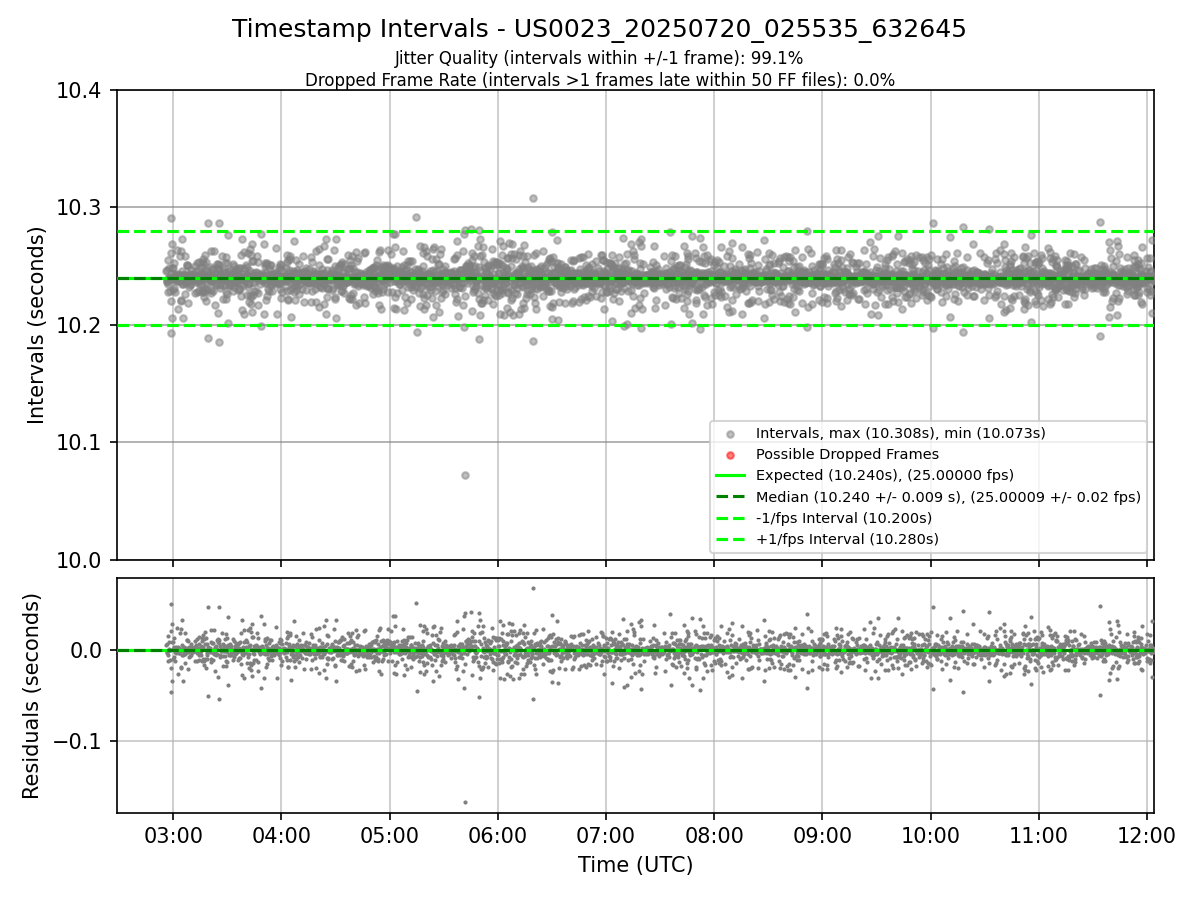
Task: Click the 07:00 x-axis tick label
Action: coord(606,835)
